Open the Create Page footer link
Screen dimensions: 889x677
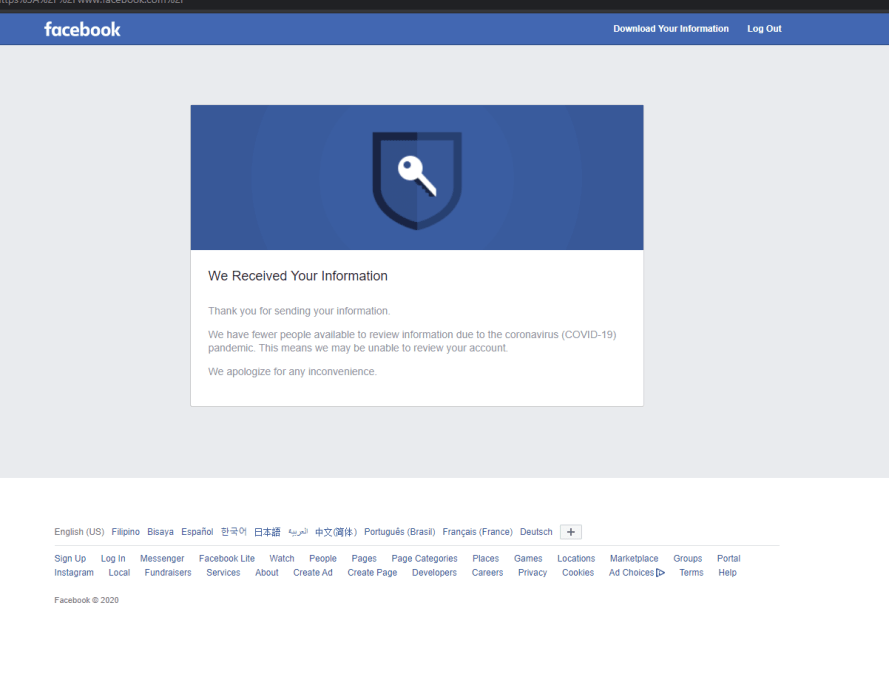pos(372,573)
